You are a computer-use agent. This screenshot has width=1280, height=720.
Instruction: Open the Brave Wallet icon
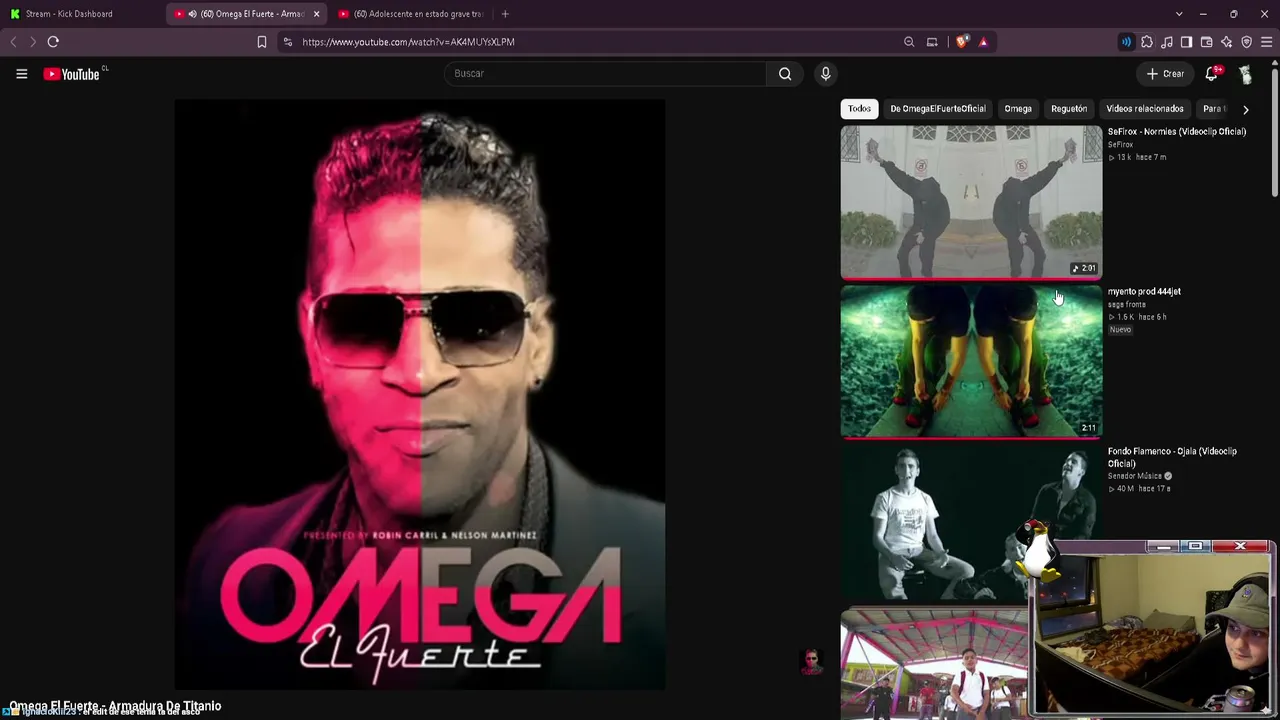tap(1206, 42)
